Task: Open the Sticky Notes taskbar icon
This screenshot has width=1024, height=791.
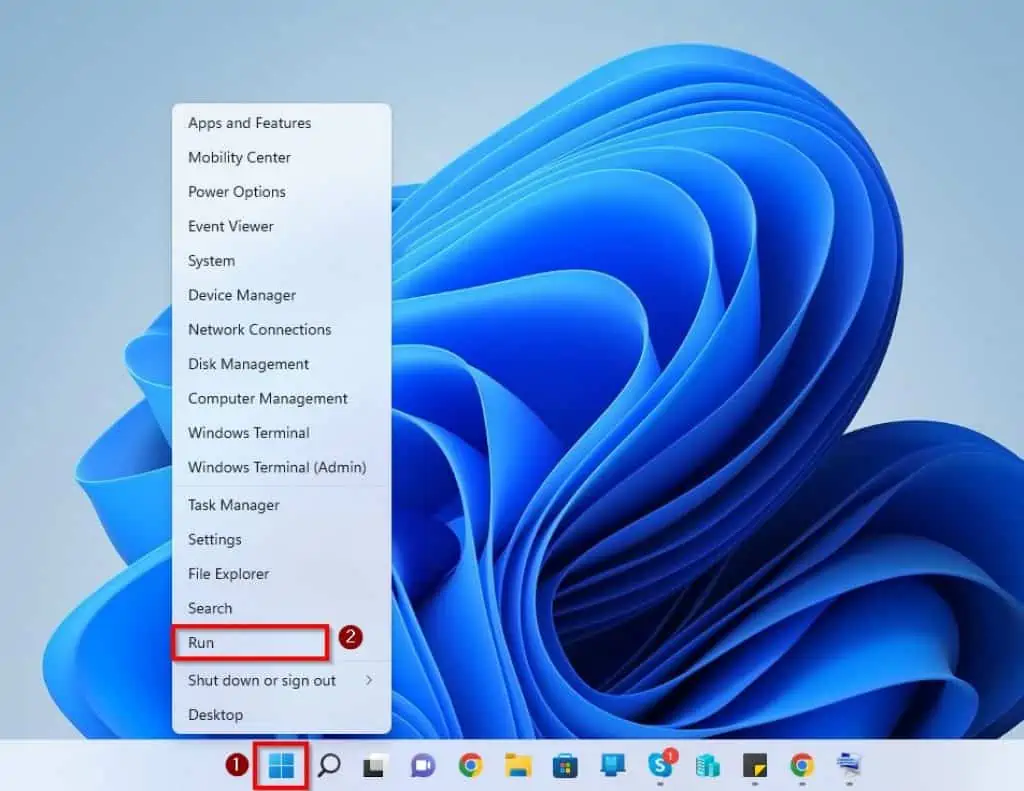Action: [x=754, y=766]
